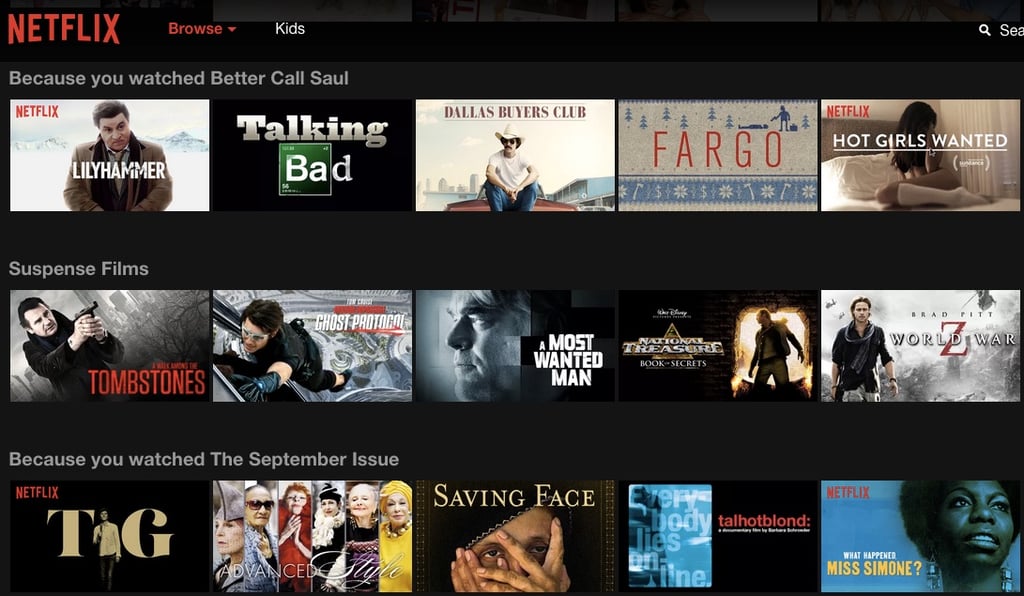
Task: Click the search magnifier icon
Action: tap(984, 29)
